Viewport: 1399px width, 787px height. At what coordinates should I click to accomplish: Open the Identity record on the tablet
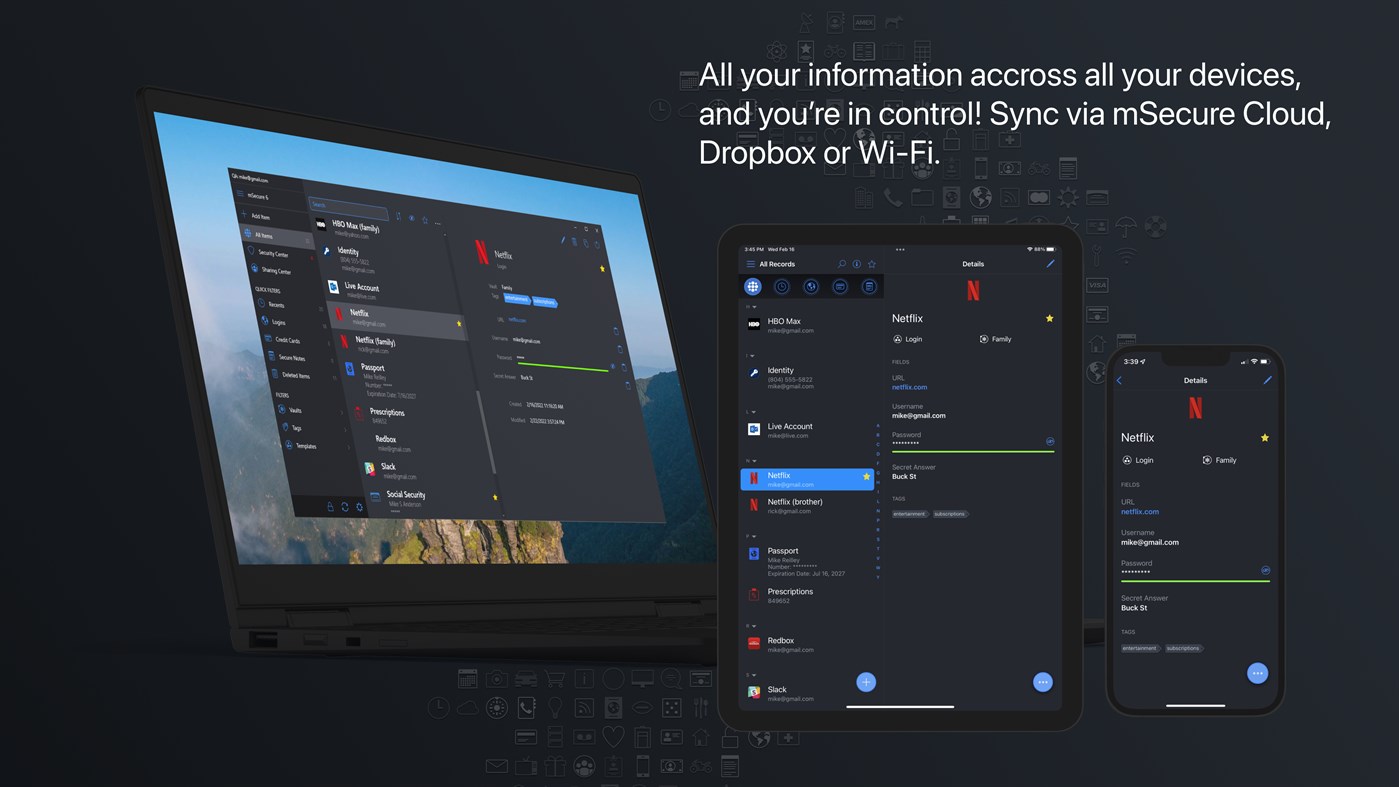click(x=808, y=377)
